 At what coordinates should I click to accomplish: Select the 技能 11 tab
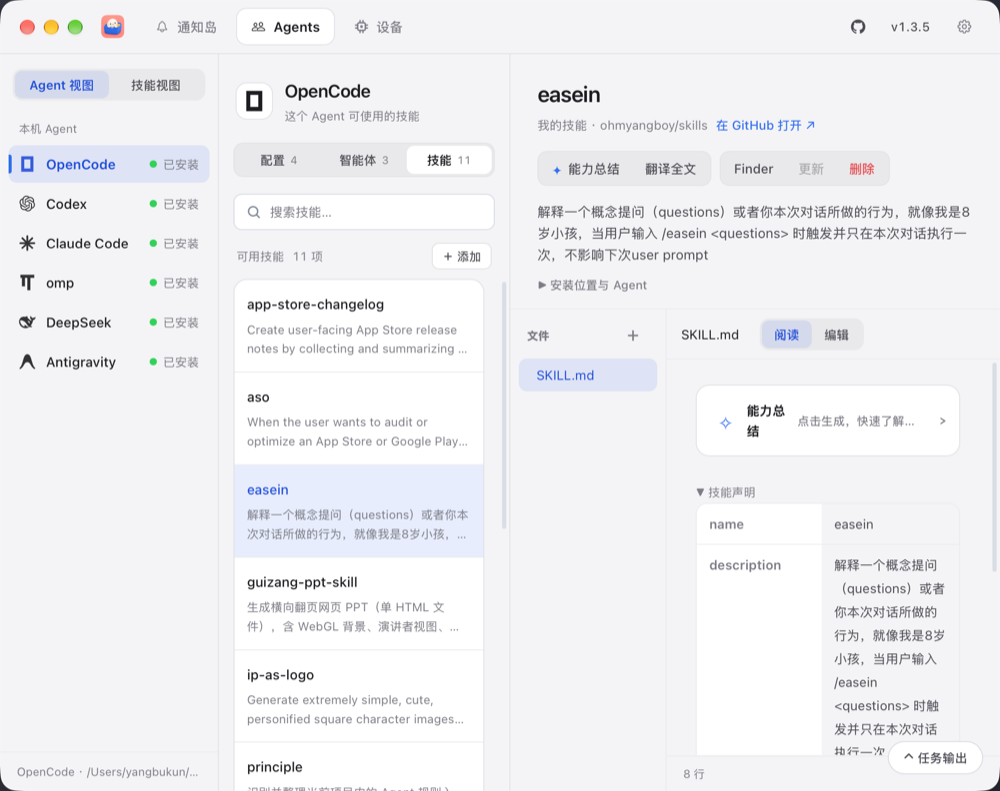[x=449, y=160]
